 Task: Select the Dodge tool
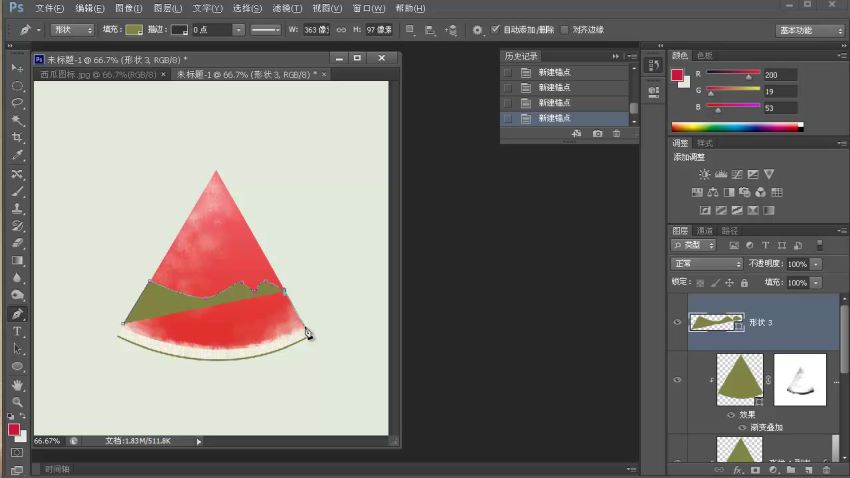(x=17, y=295)
